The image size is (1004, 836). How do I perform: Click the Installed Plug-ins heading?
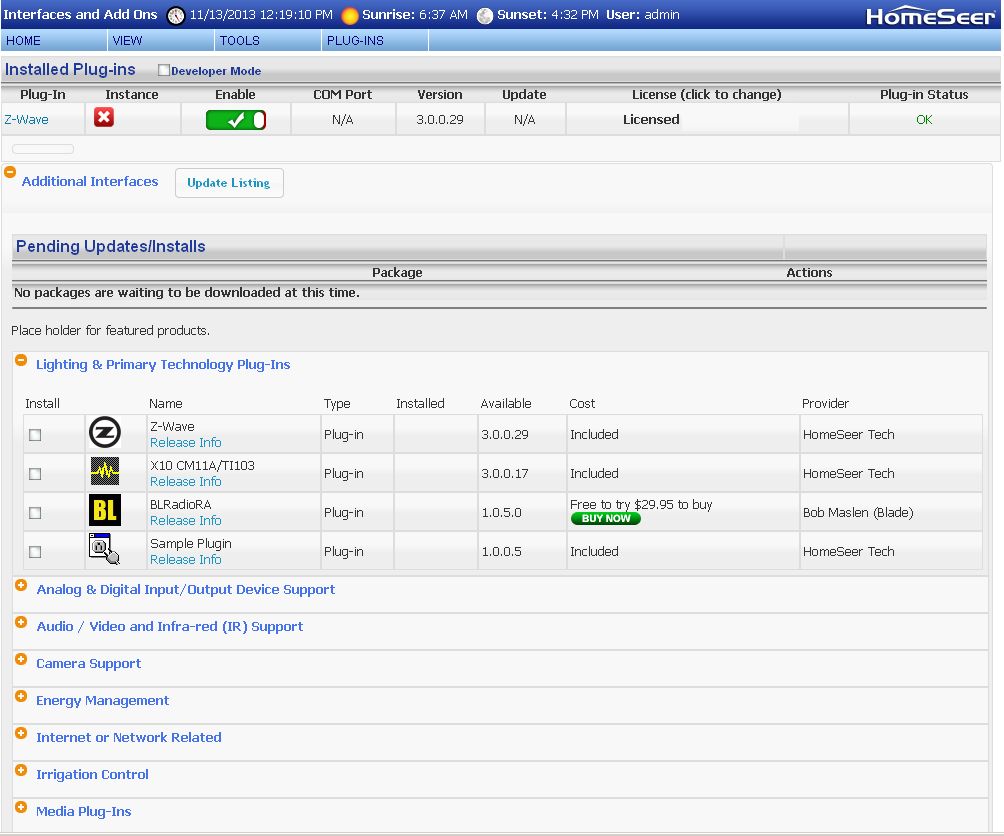pos(70,69)
